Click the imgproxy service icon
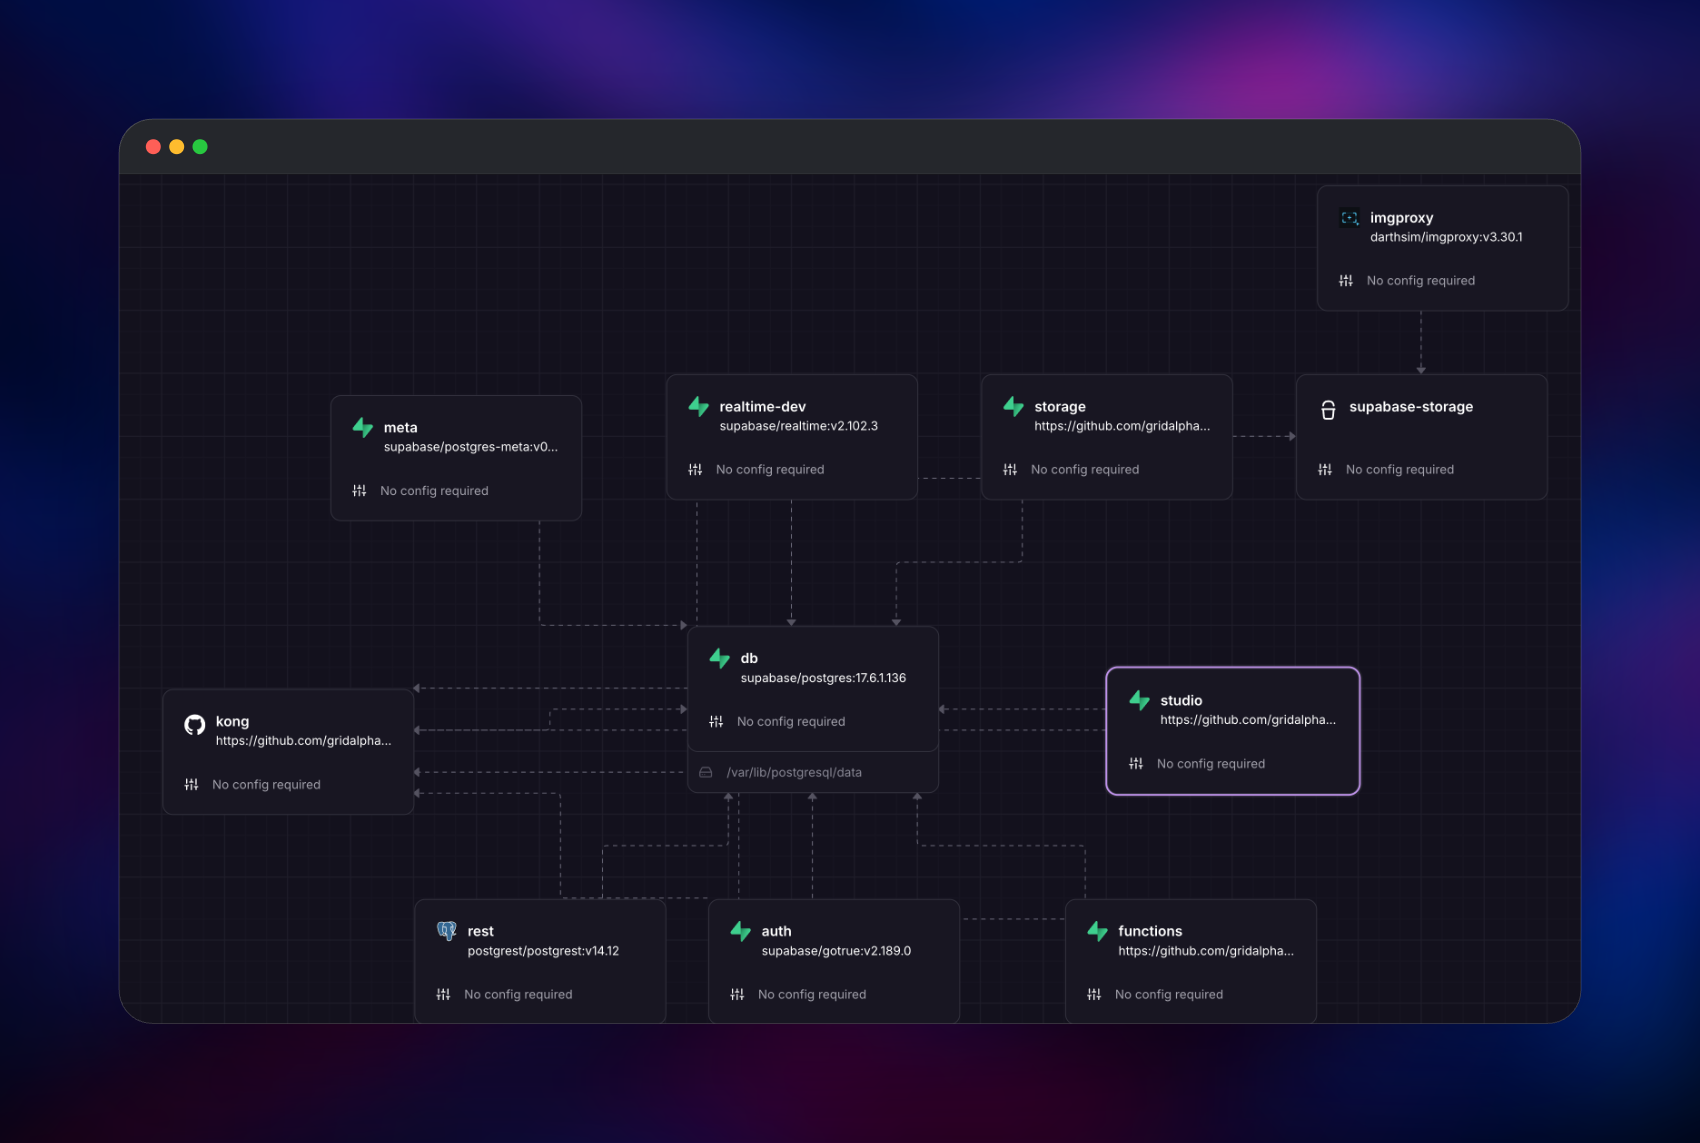Screen dimensions: 1700x1143 tap(1349, 218)
